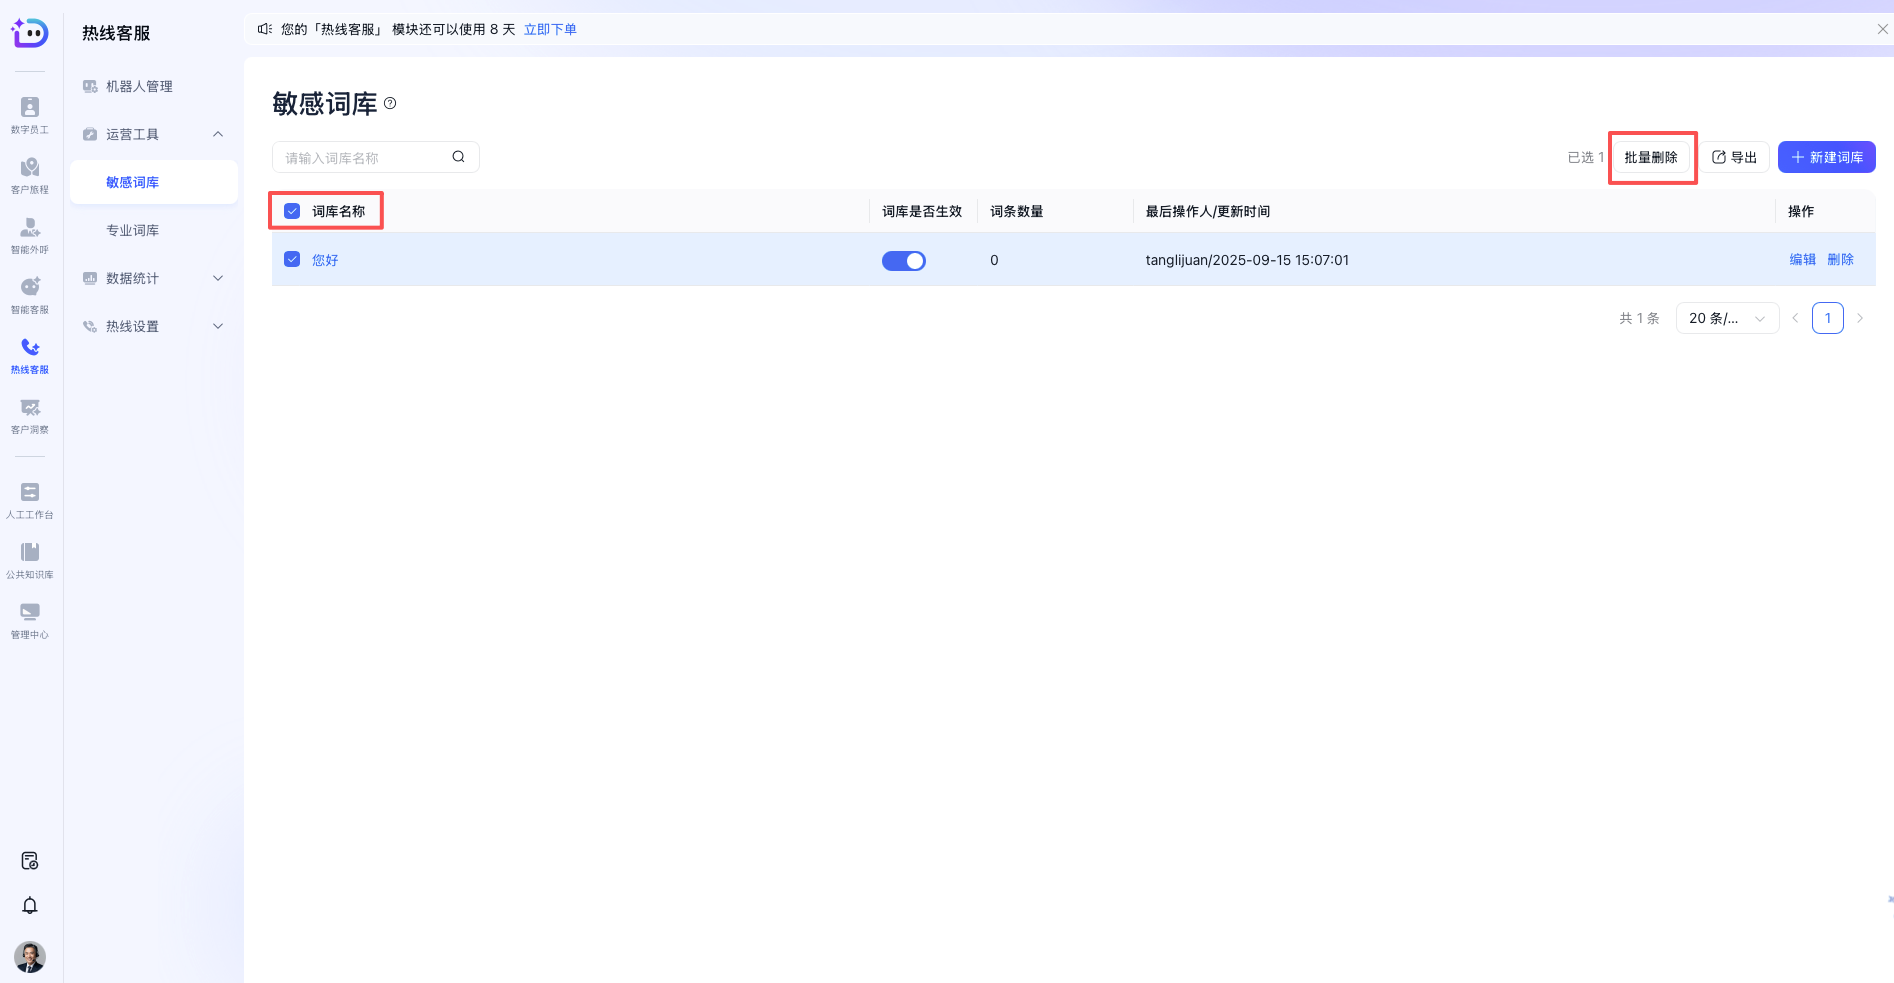Select 专业词库 in the side menu
The width and height of the screenshot is (1894, 983).
(x=133, y=230)
